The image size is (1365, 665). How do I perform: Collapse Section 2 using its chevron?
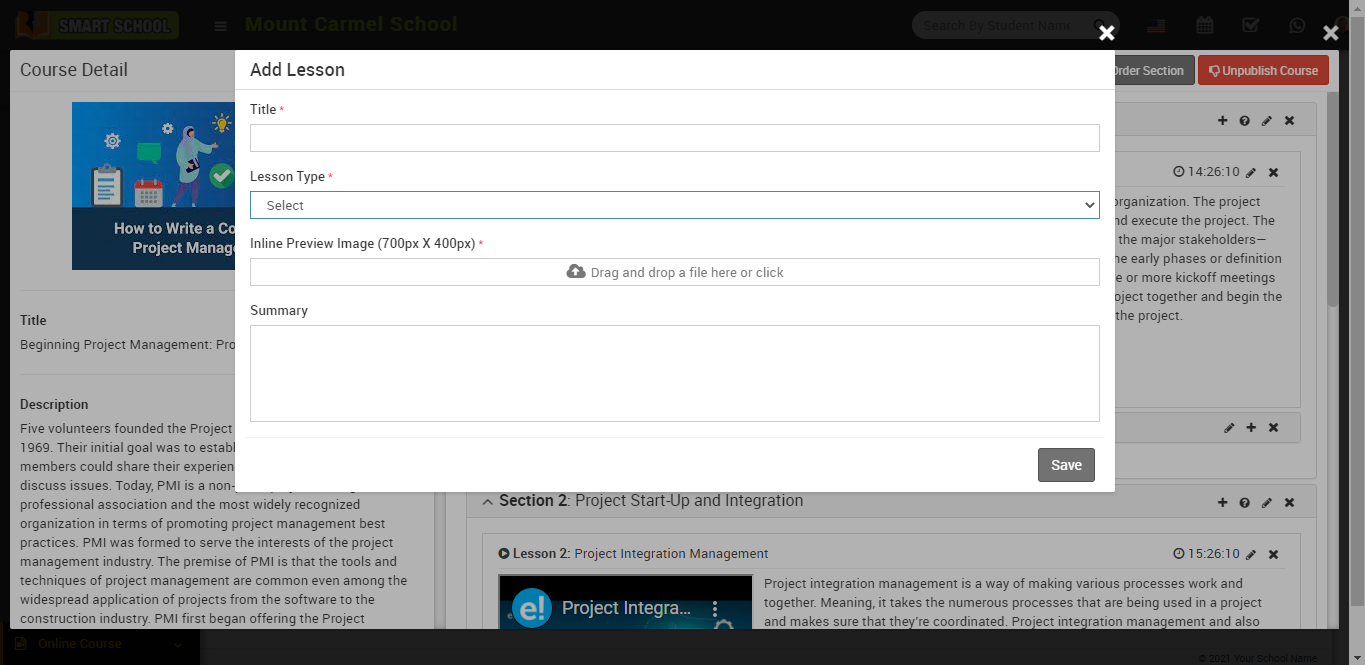488,502
